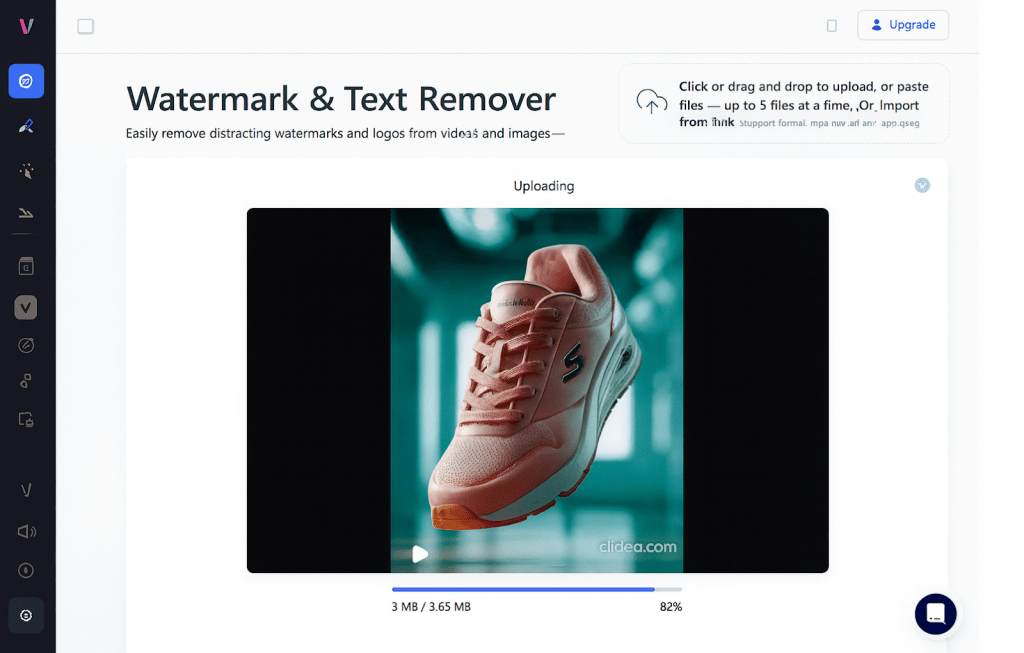
Task: Toggle the square checkbox in top-left header
Action: (x=86, y=26)
